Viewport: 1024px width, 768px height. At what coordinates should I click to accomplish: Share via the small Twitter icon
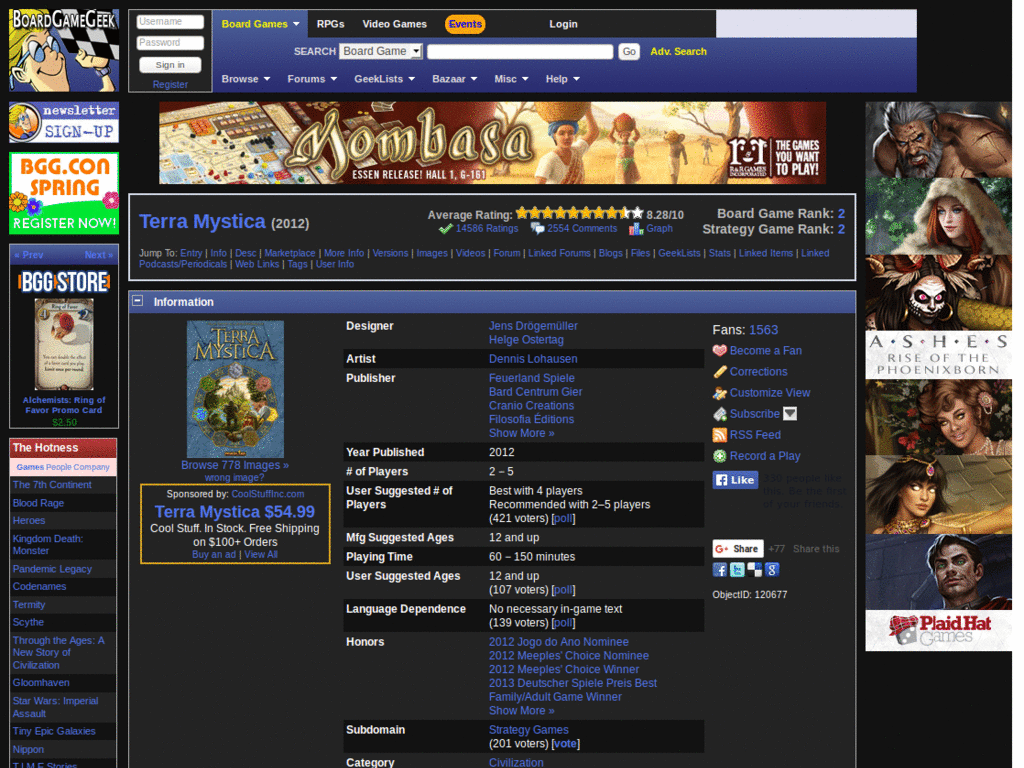[x=737, y=569]
